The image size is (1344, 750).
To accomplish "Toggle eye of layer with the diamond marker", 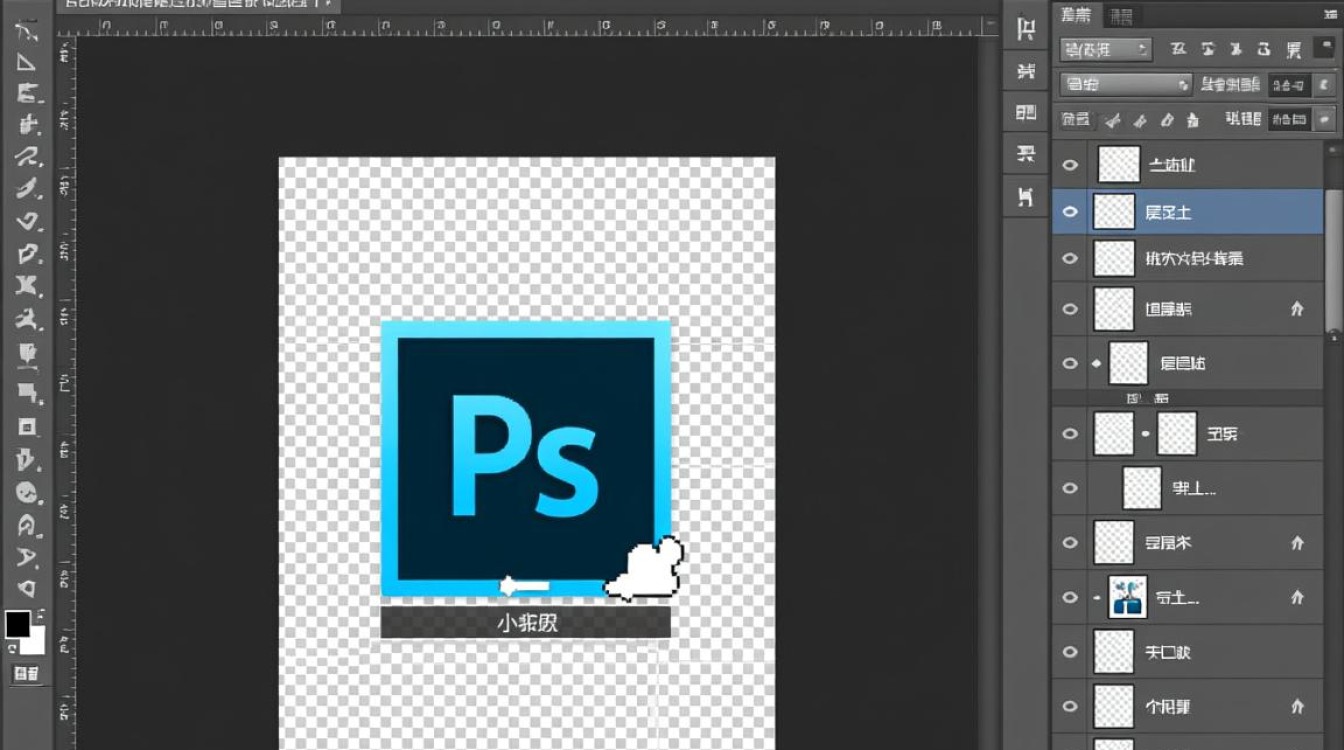I will click(1070, 363).
